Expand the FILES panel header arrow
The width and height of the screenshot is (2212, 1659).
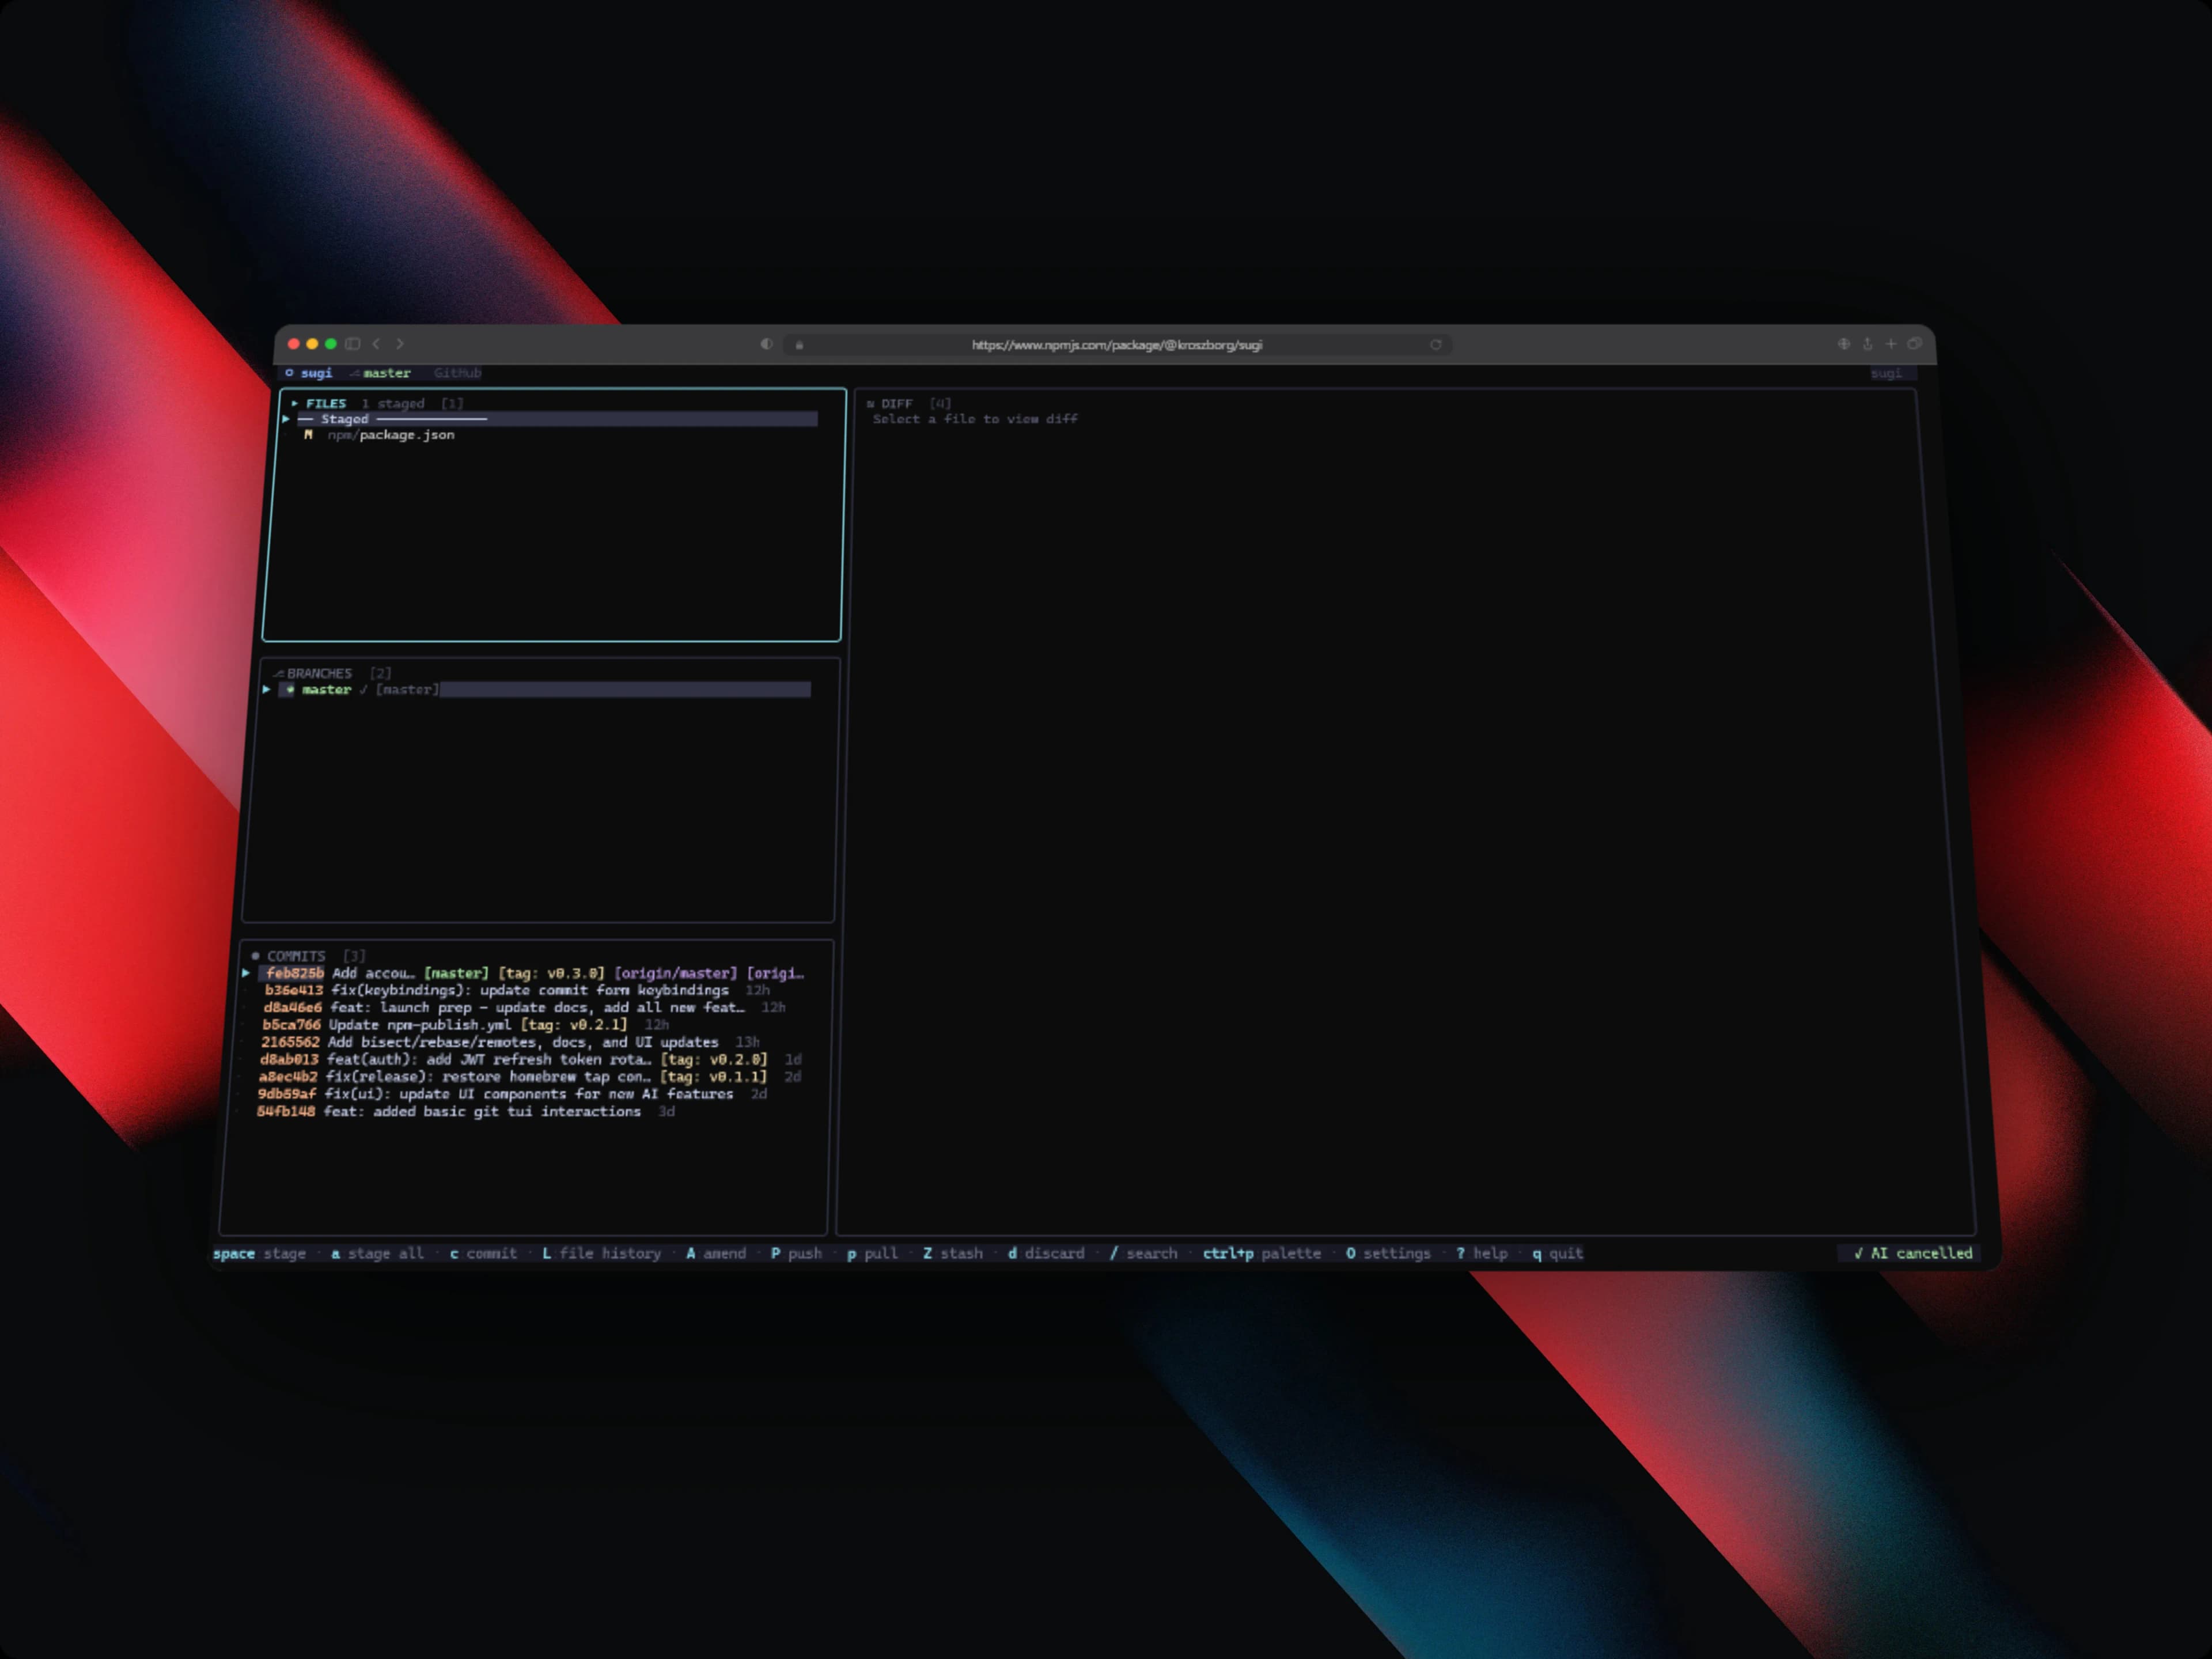click(295, 404)
